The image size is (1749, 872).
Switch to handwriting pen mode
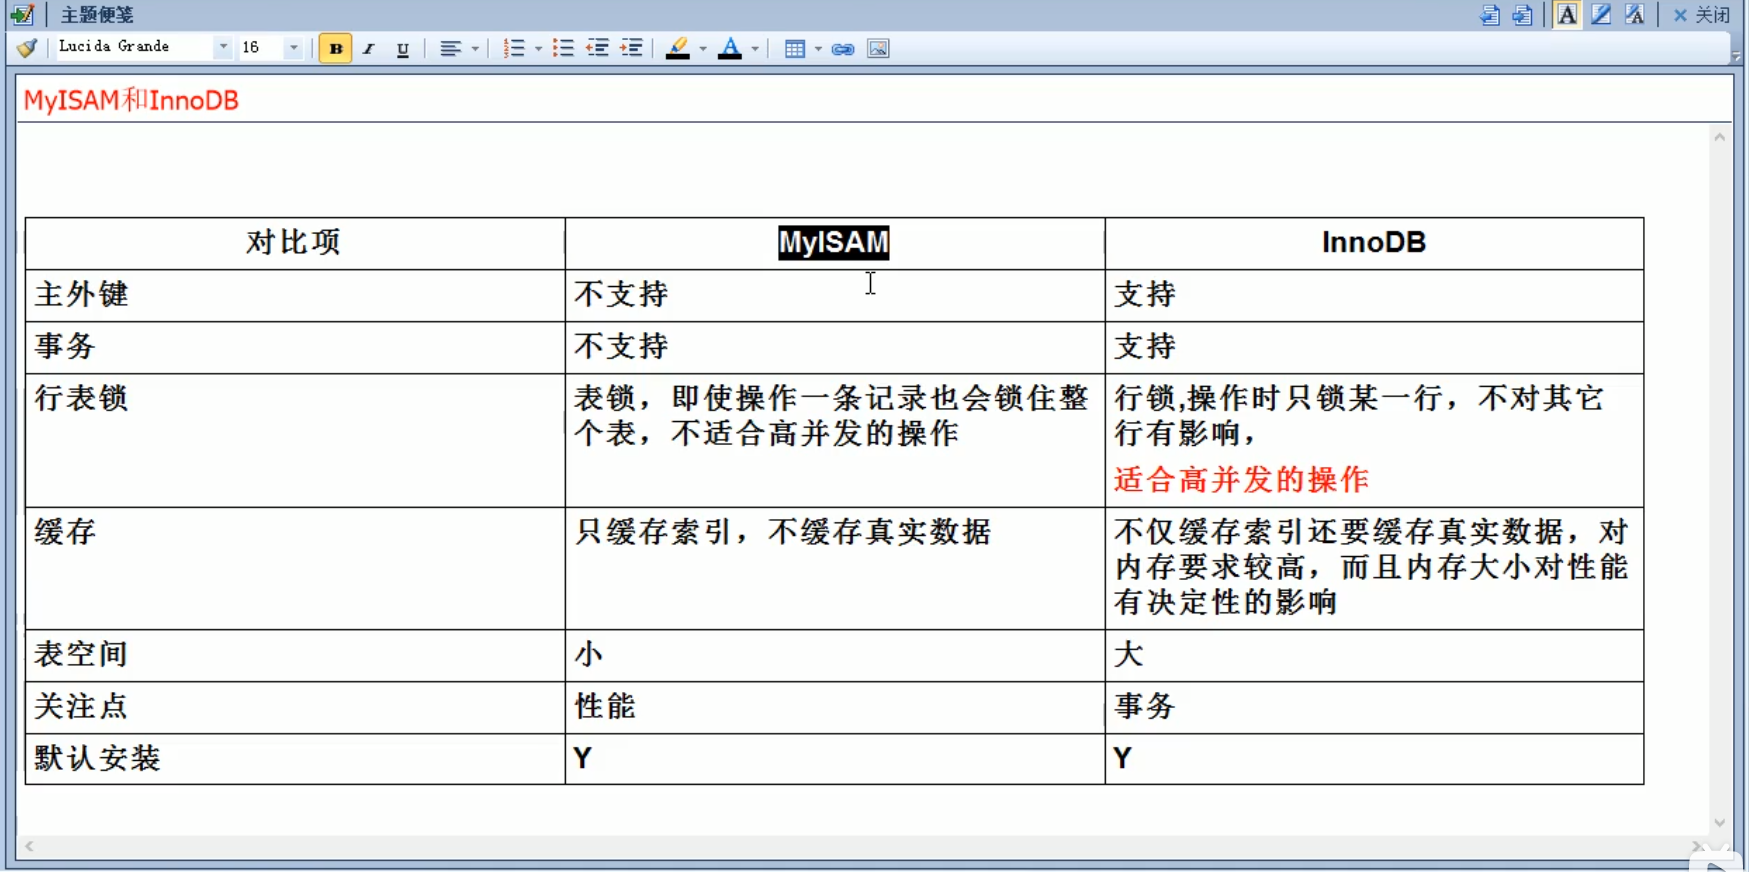(x=1601, y=15)
